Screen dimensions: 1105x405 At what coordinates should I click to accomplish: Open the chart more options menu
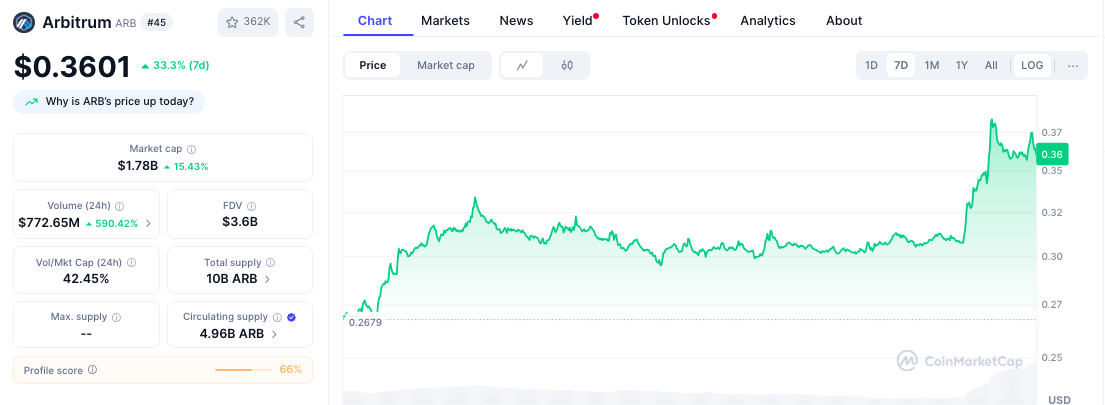(x=1073, y=66)
